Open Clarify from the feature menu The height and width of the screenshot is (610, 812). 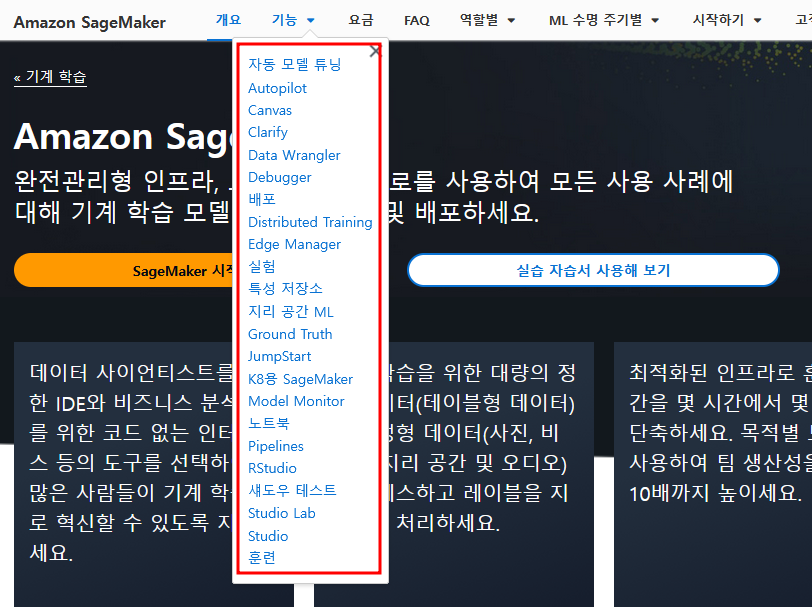(268, 133)
